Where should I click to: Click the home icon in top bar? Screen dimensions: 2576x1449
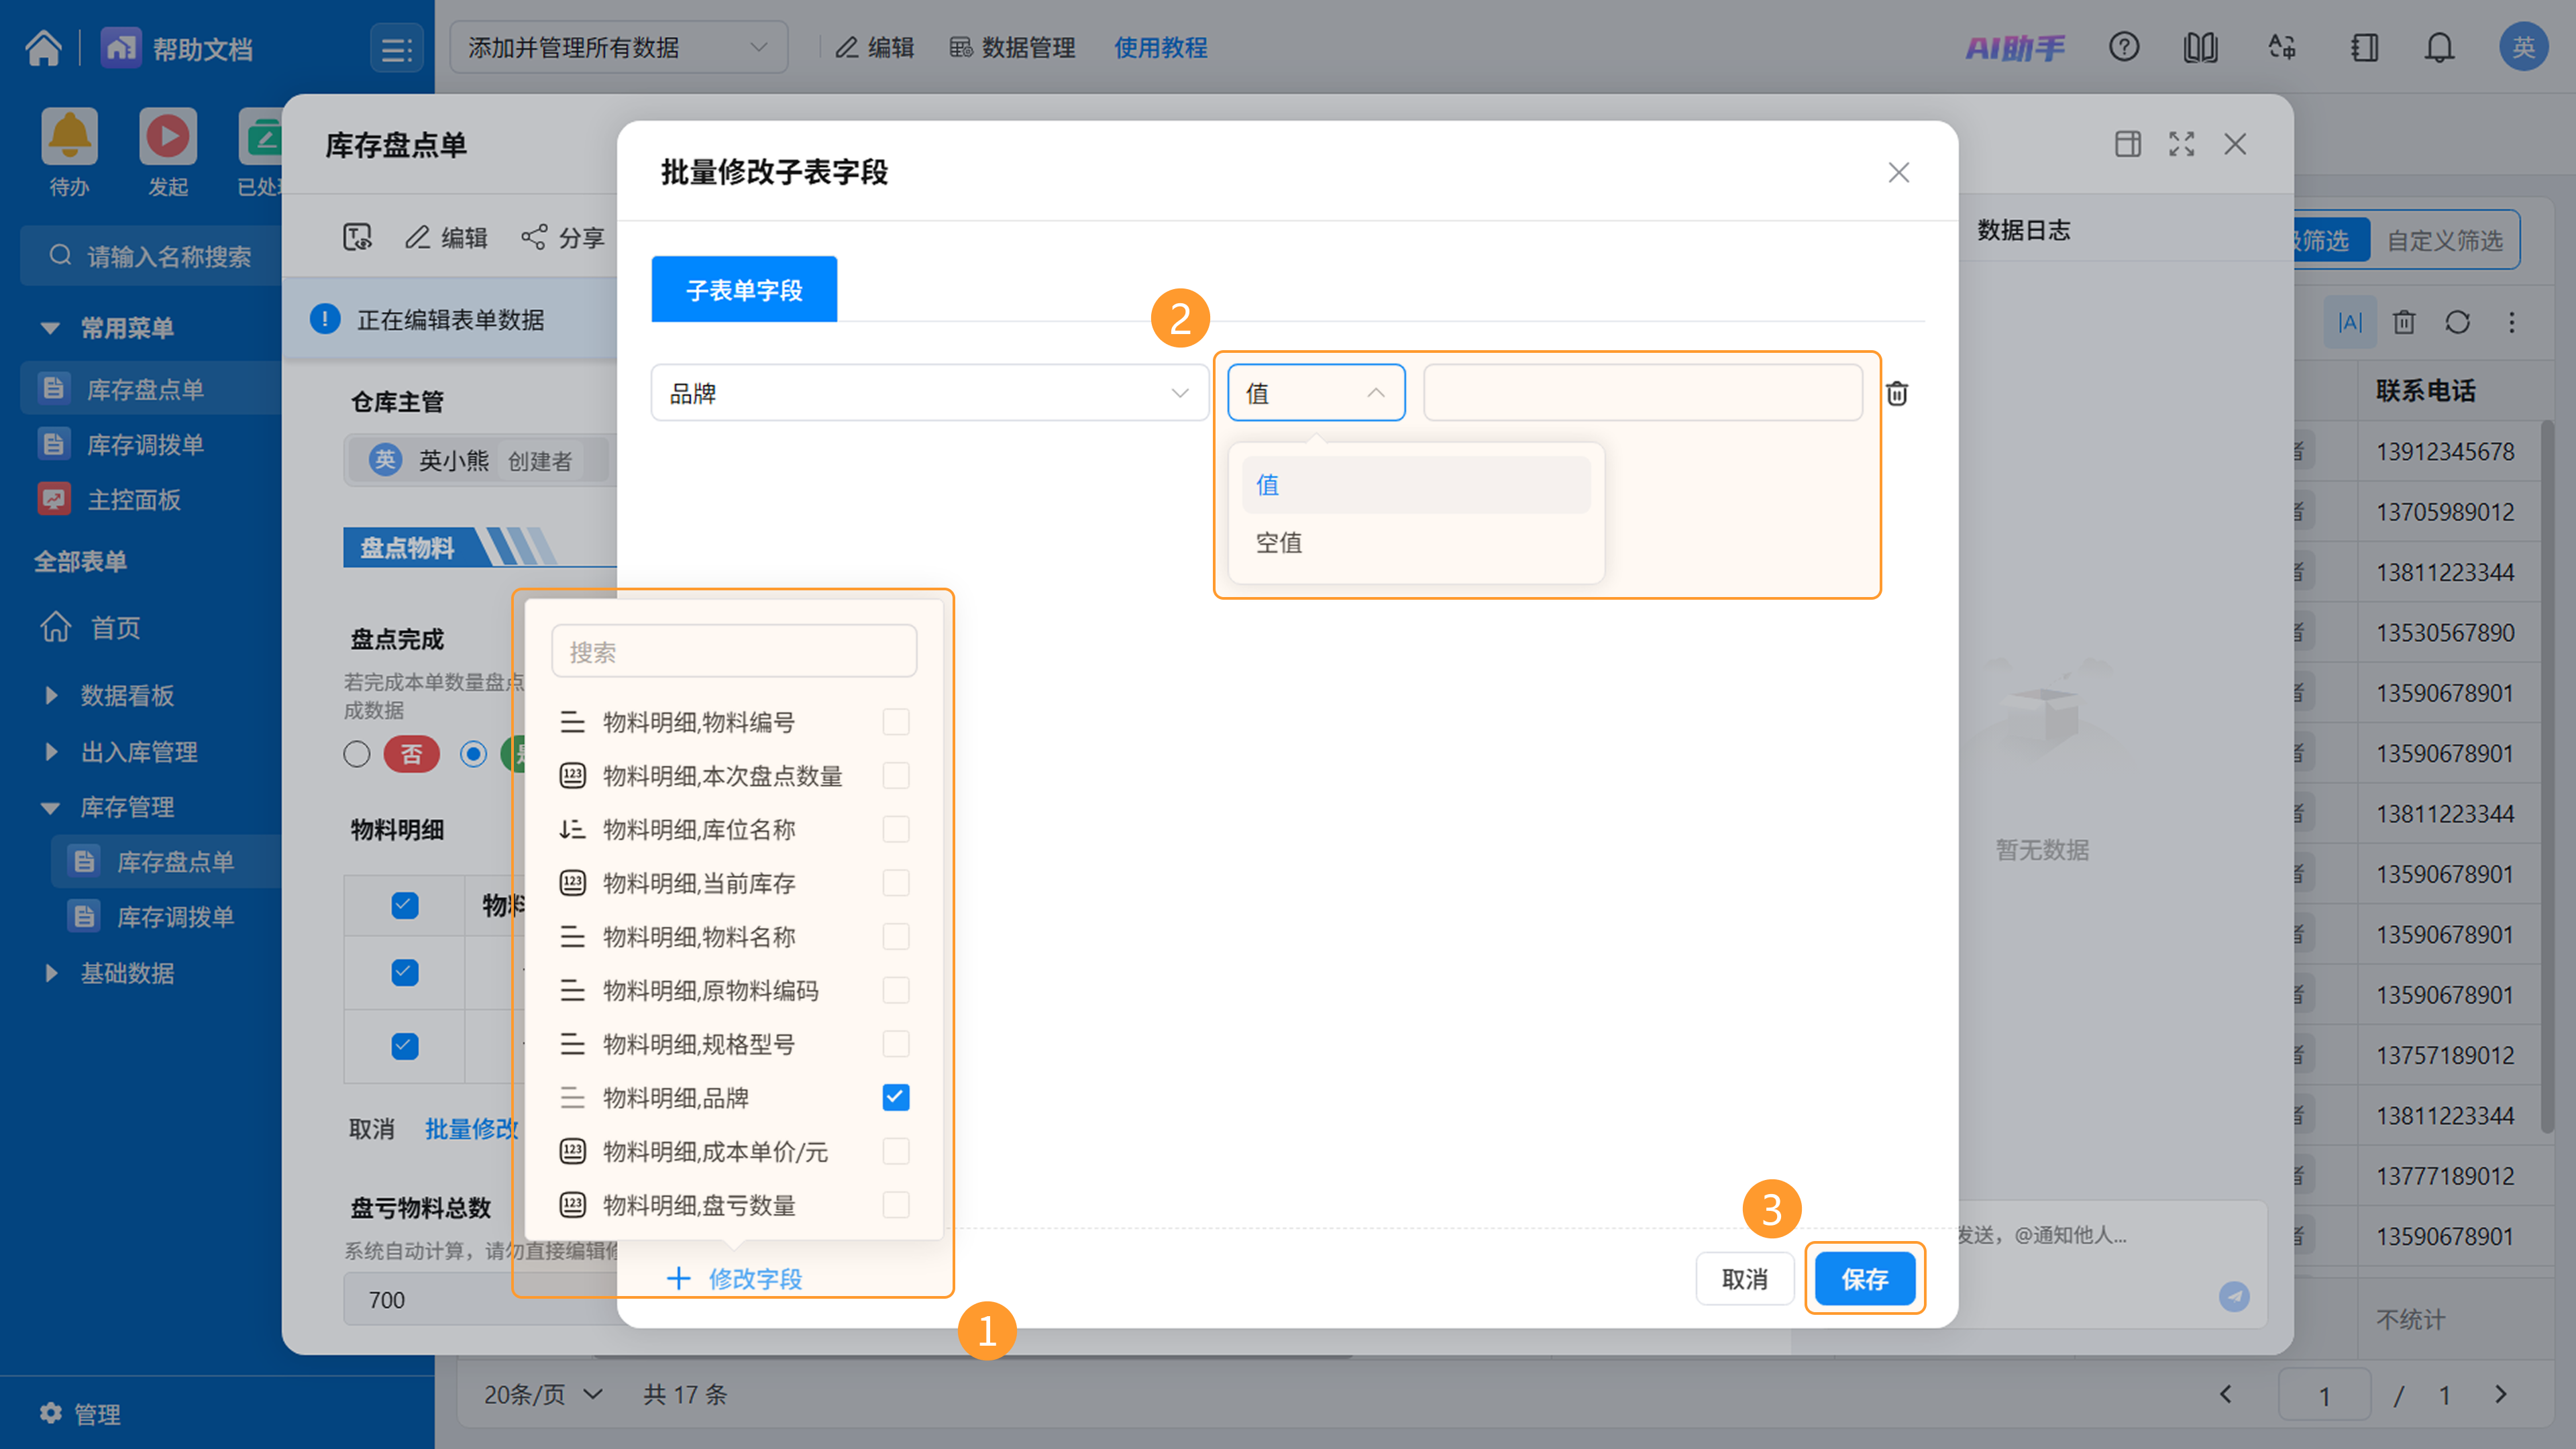(43, 47)
